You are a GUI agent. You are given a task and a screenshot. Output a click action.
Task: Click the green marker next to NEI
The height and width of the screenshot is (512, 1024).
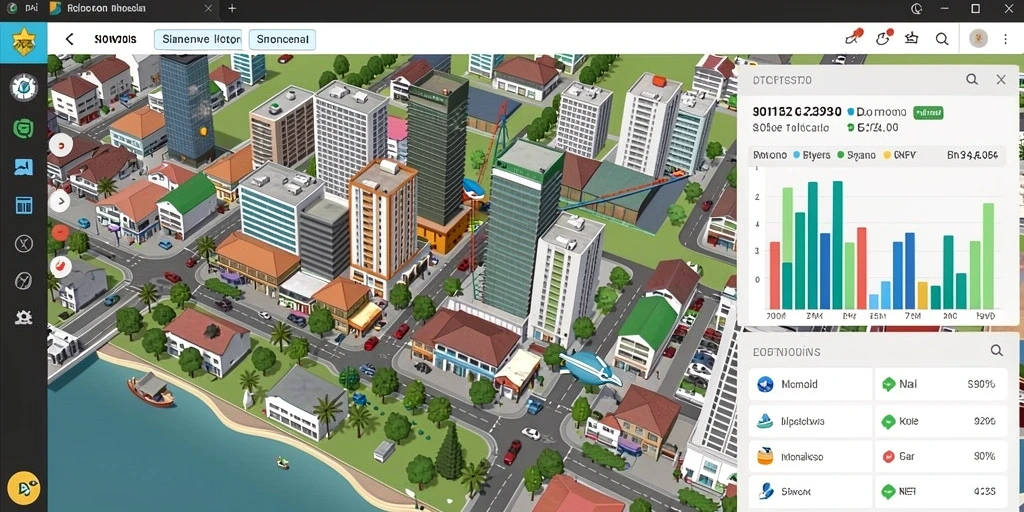tap(888, 491)
